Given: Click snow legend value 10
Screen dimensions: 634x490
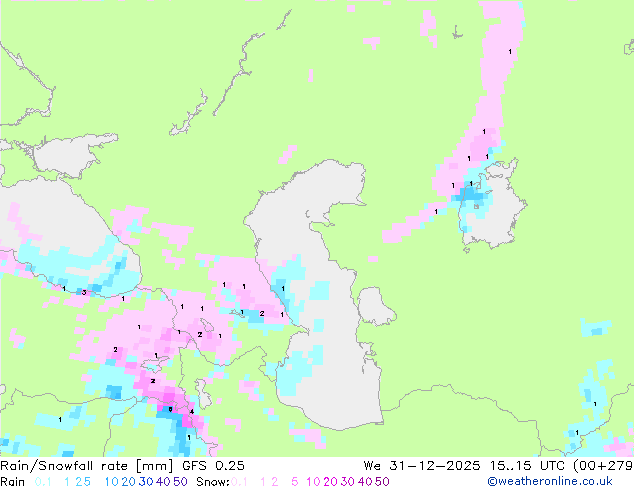Looking at the screenshot, I should point(313,482).
